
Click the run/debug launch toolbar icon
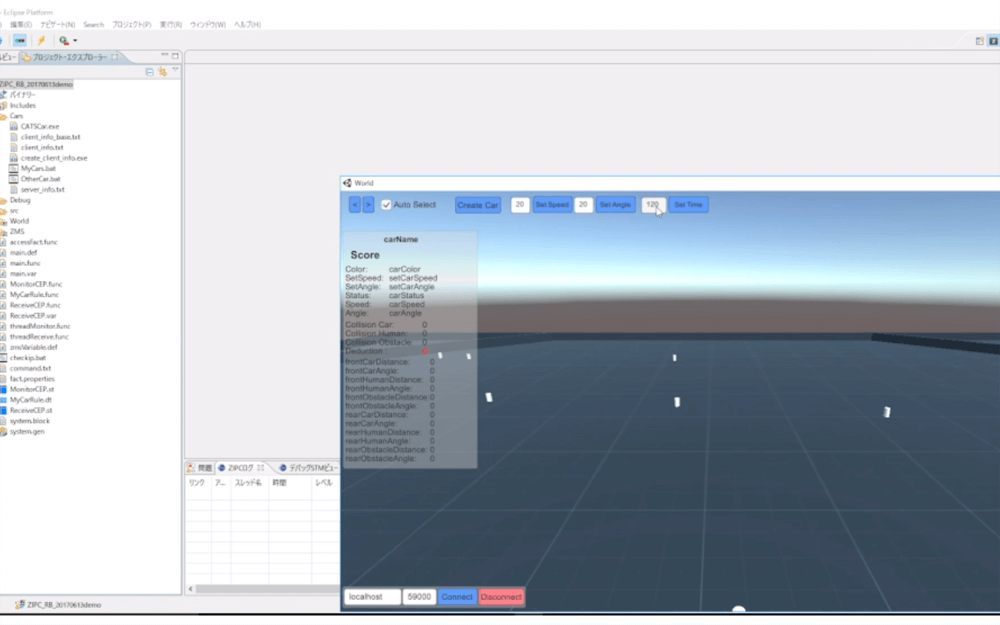coord(64,40)
